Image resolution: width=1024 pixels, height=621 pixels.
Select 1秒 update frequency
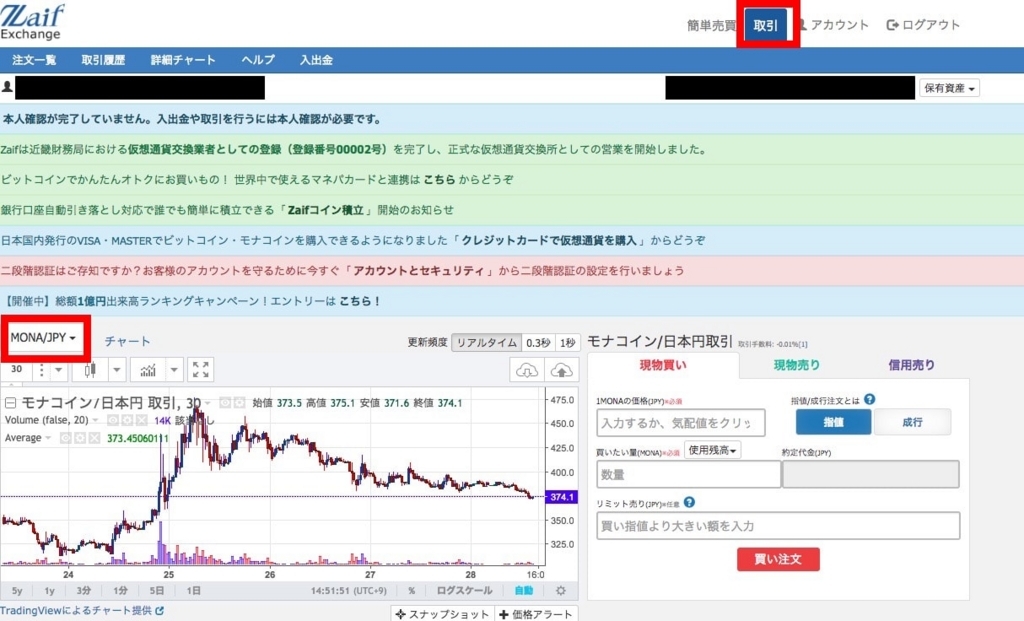click(x=568, y=343)
